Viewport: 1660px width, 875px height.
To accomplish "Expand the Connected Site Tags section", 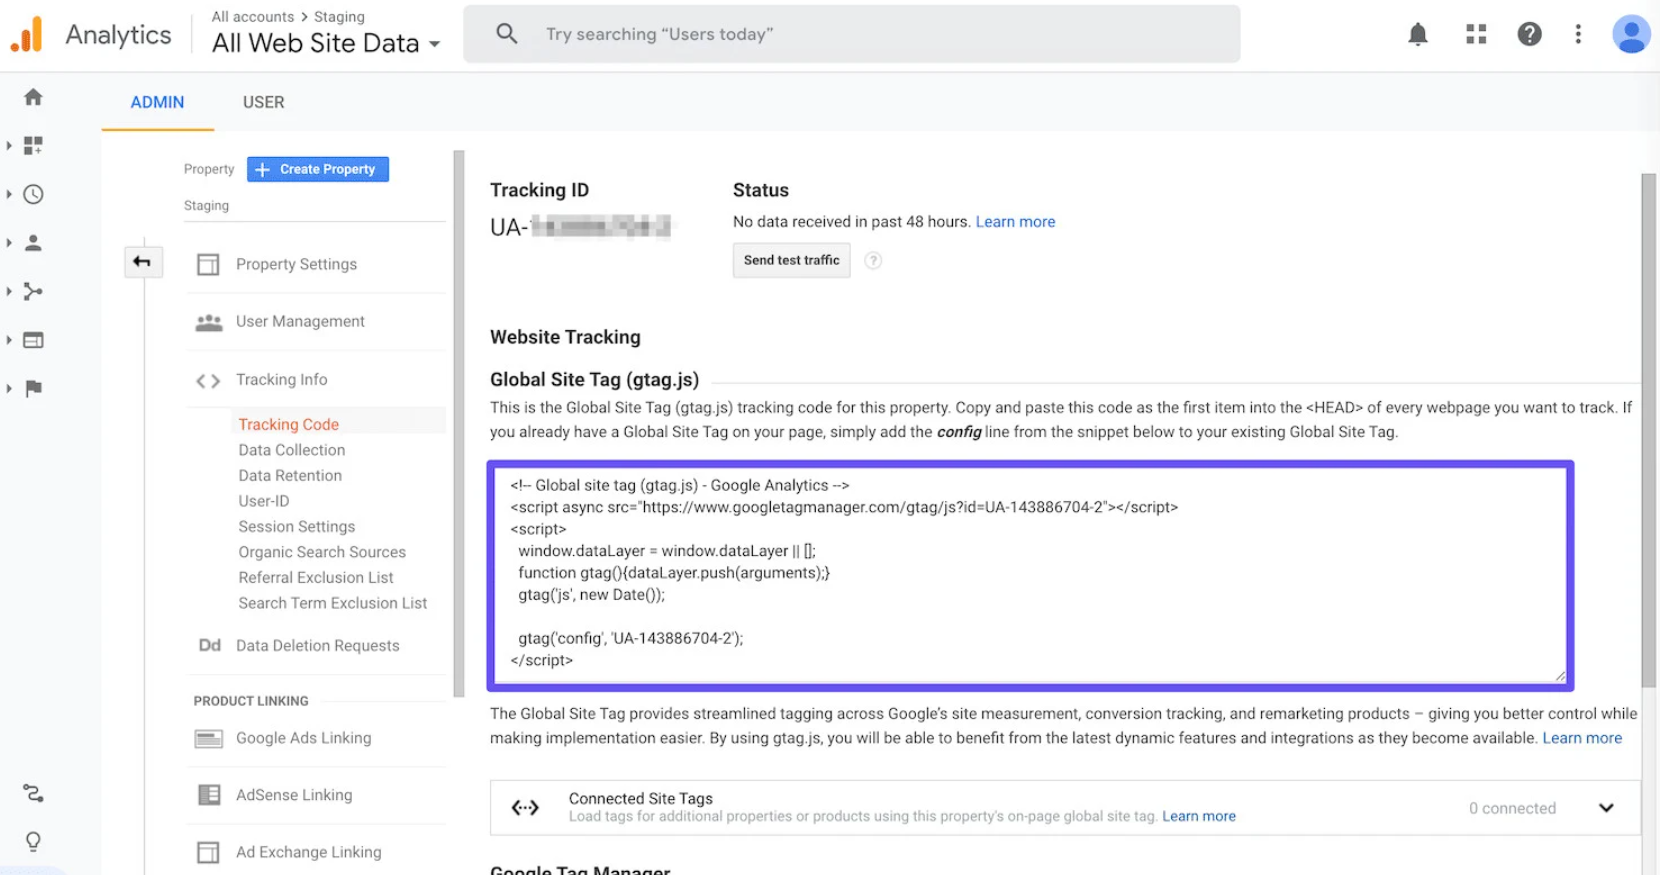I will [x=1605, y=808].
